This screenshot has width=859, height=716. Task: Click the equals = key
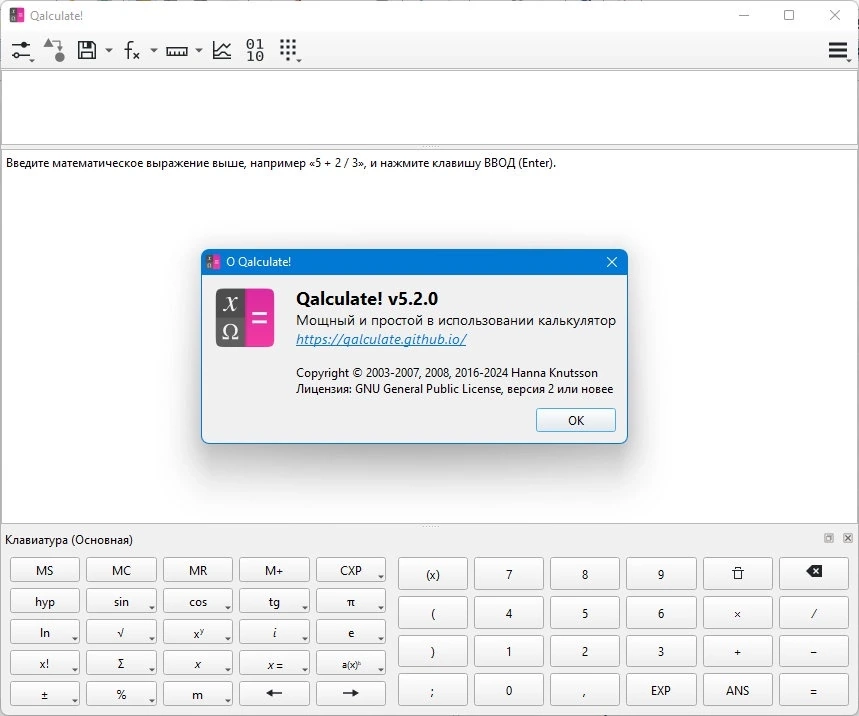point(814,690)
